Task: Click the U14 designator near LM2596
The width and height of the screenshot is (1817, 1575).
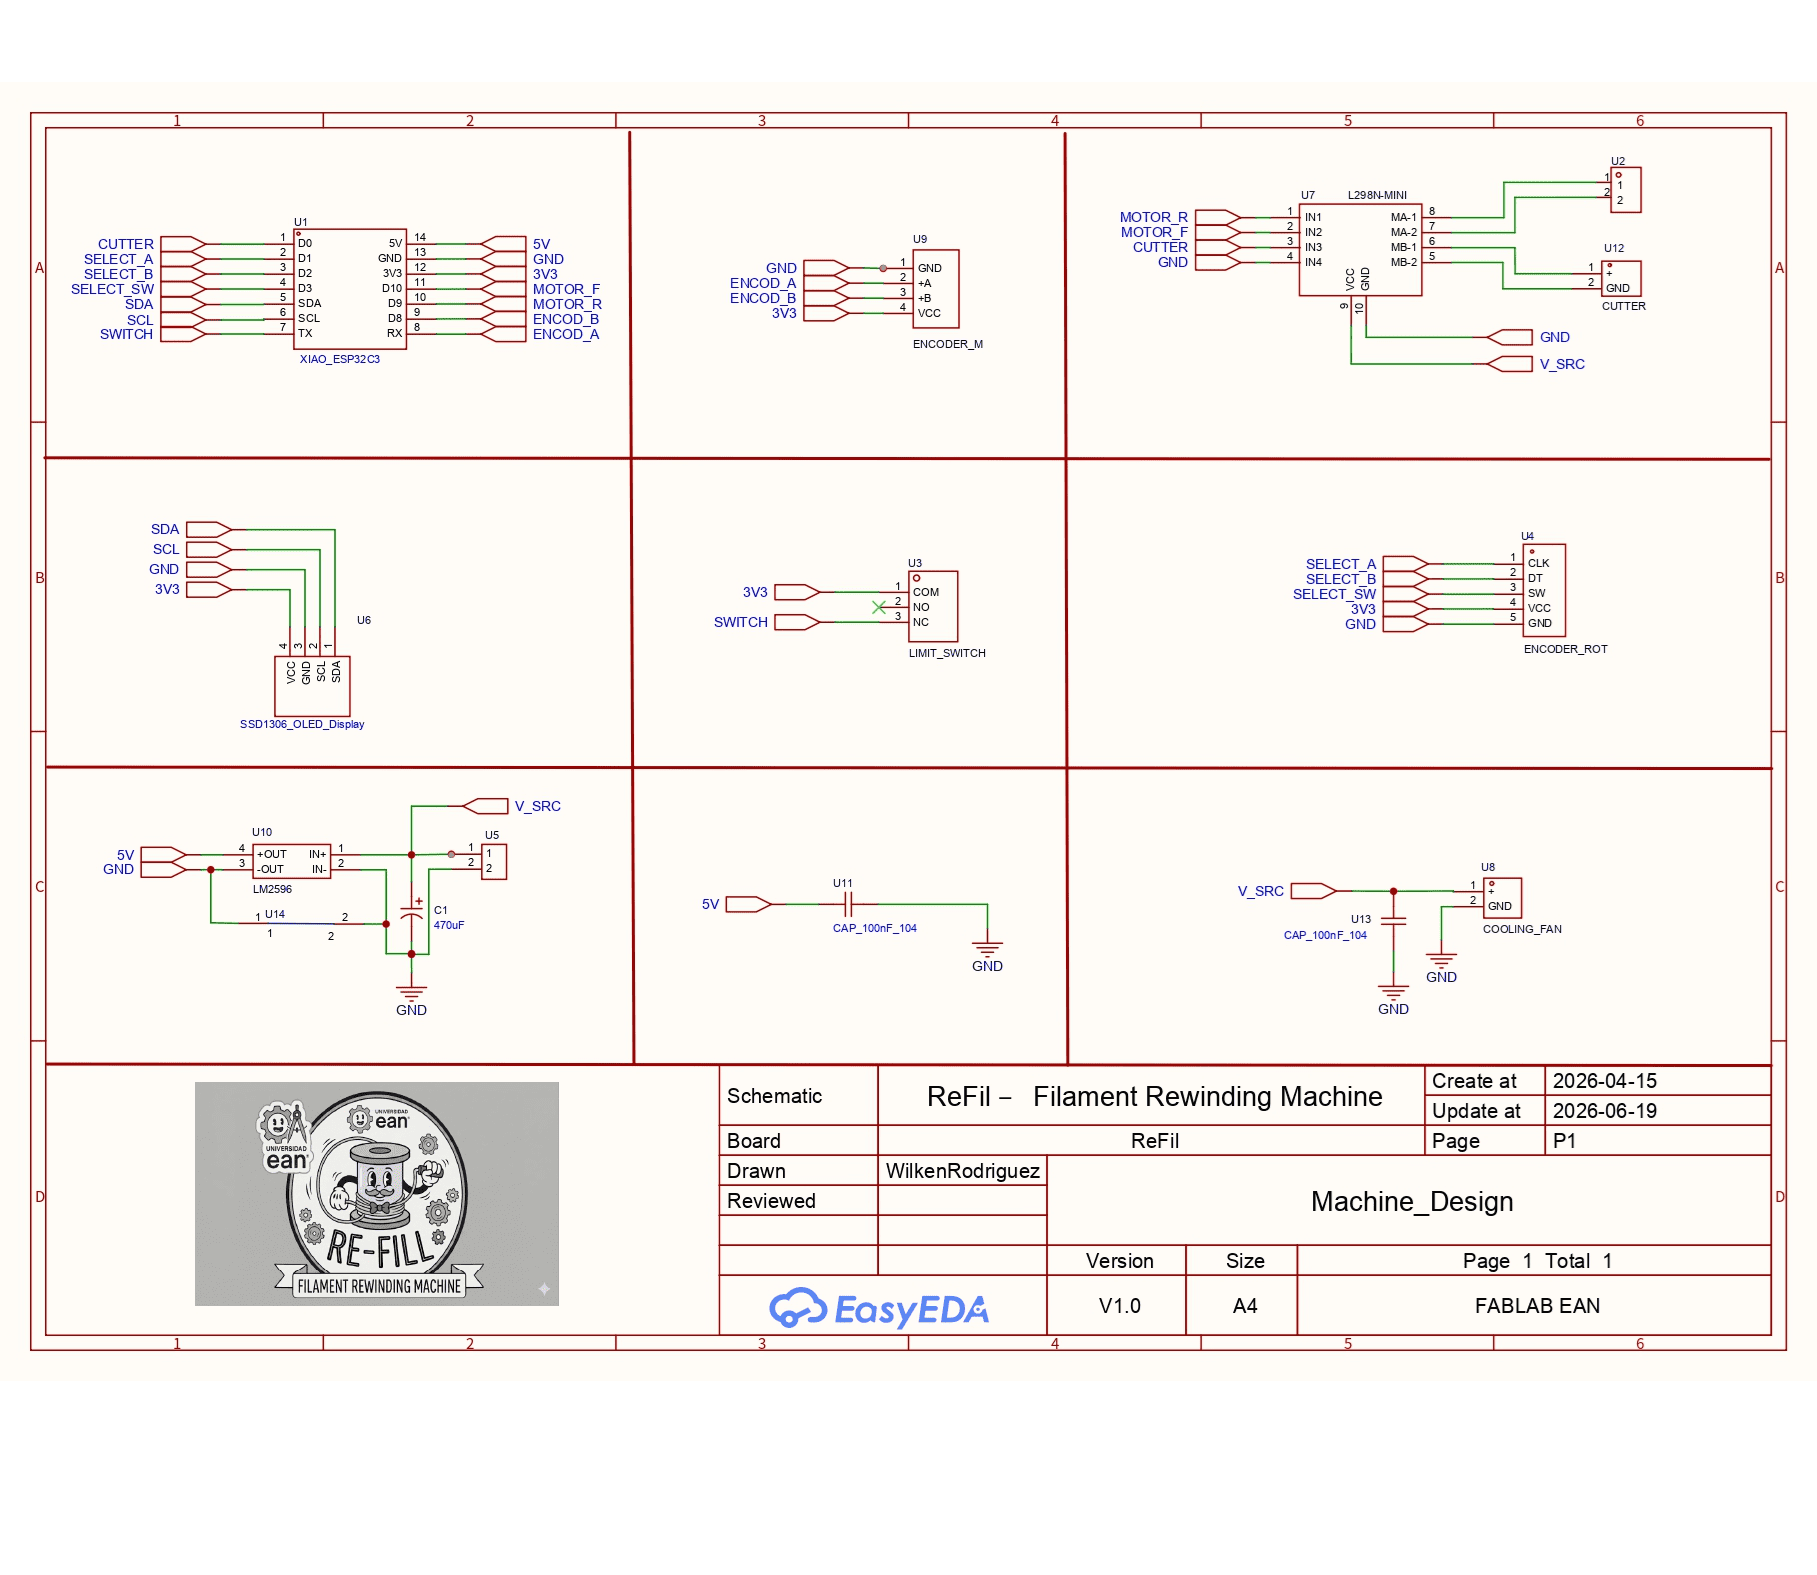Action: (x=275, y=914)
